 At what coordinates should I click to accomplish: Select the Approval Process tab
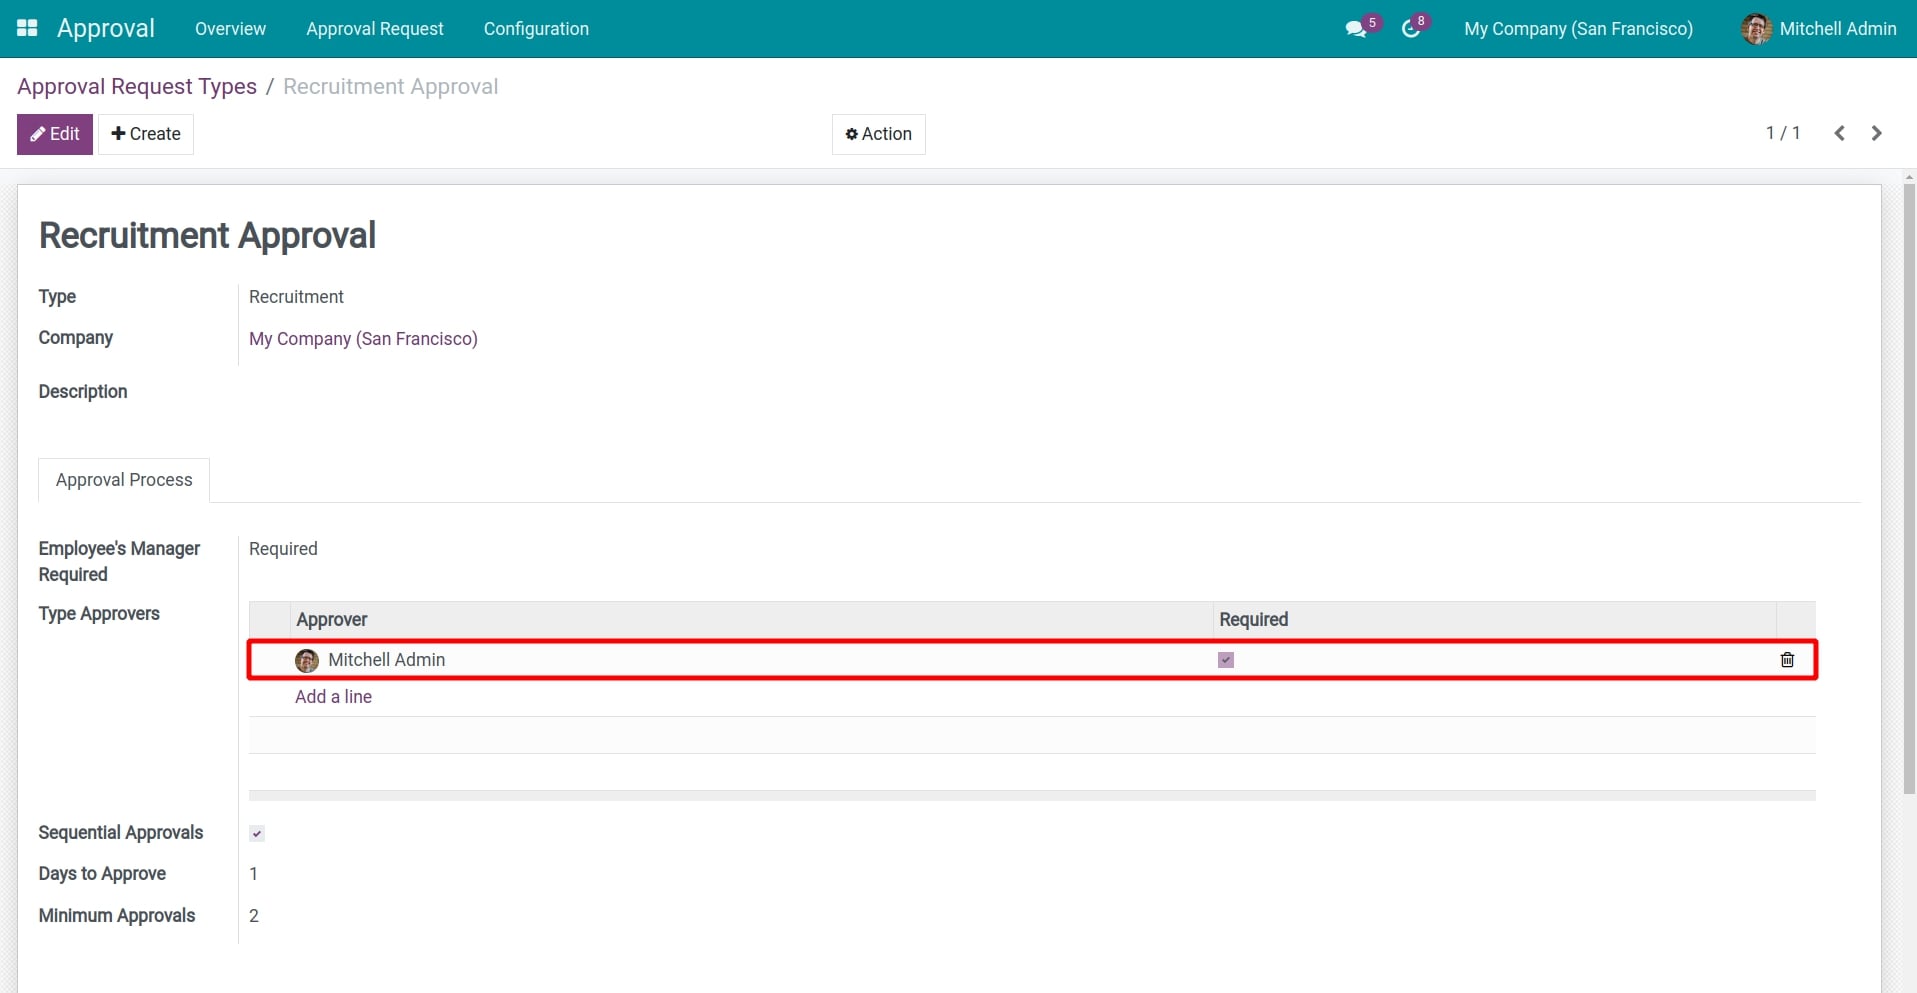point(124,480)
